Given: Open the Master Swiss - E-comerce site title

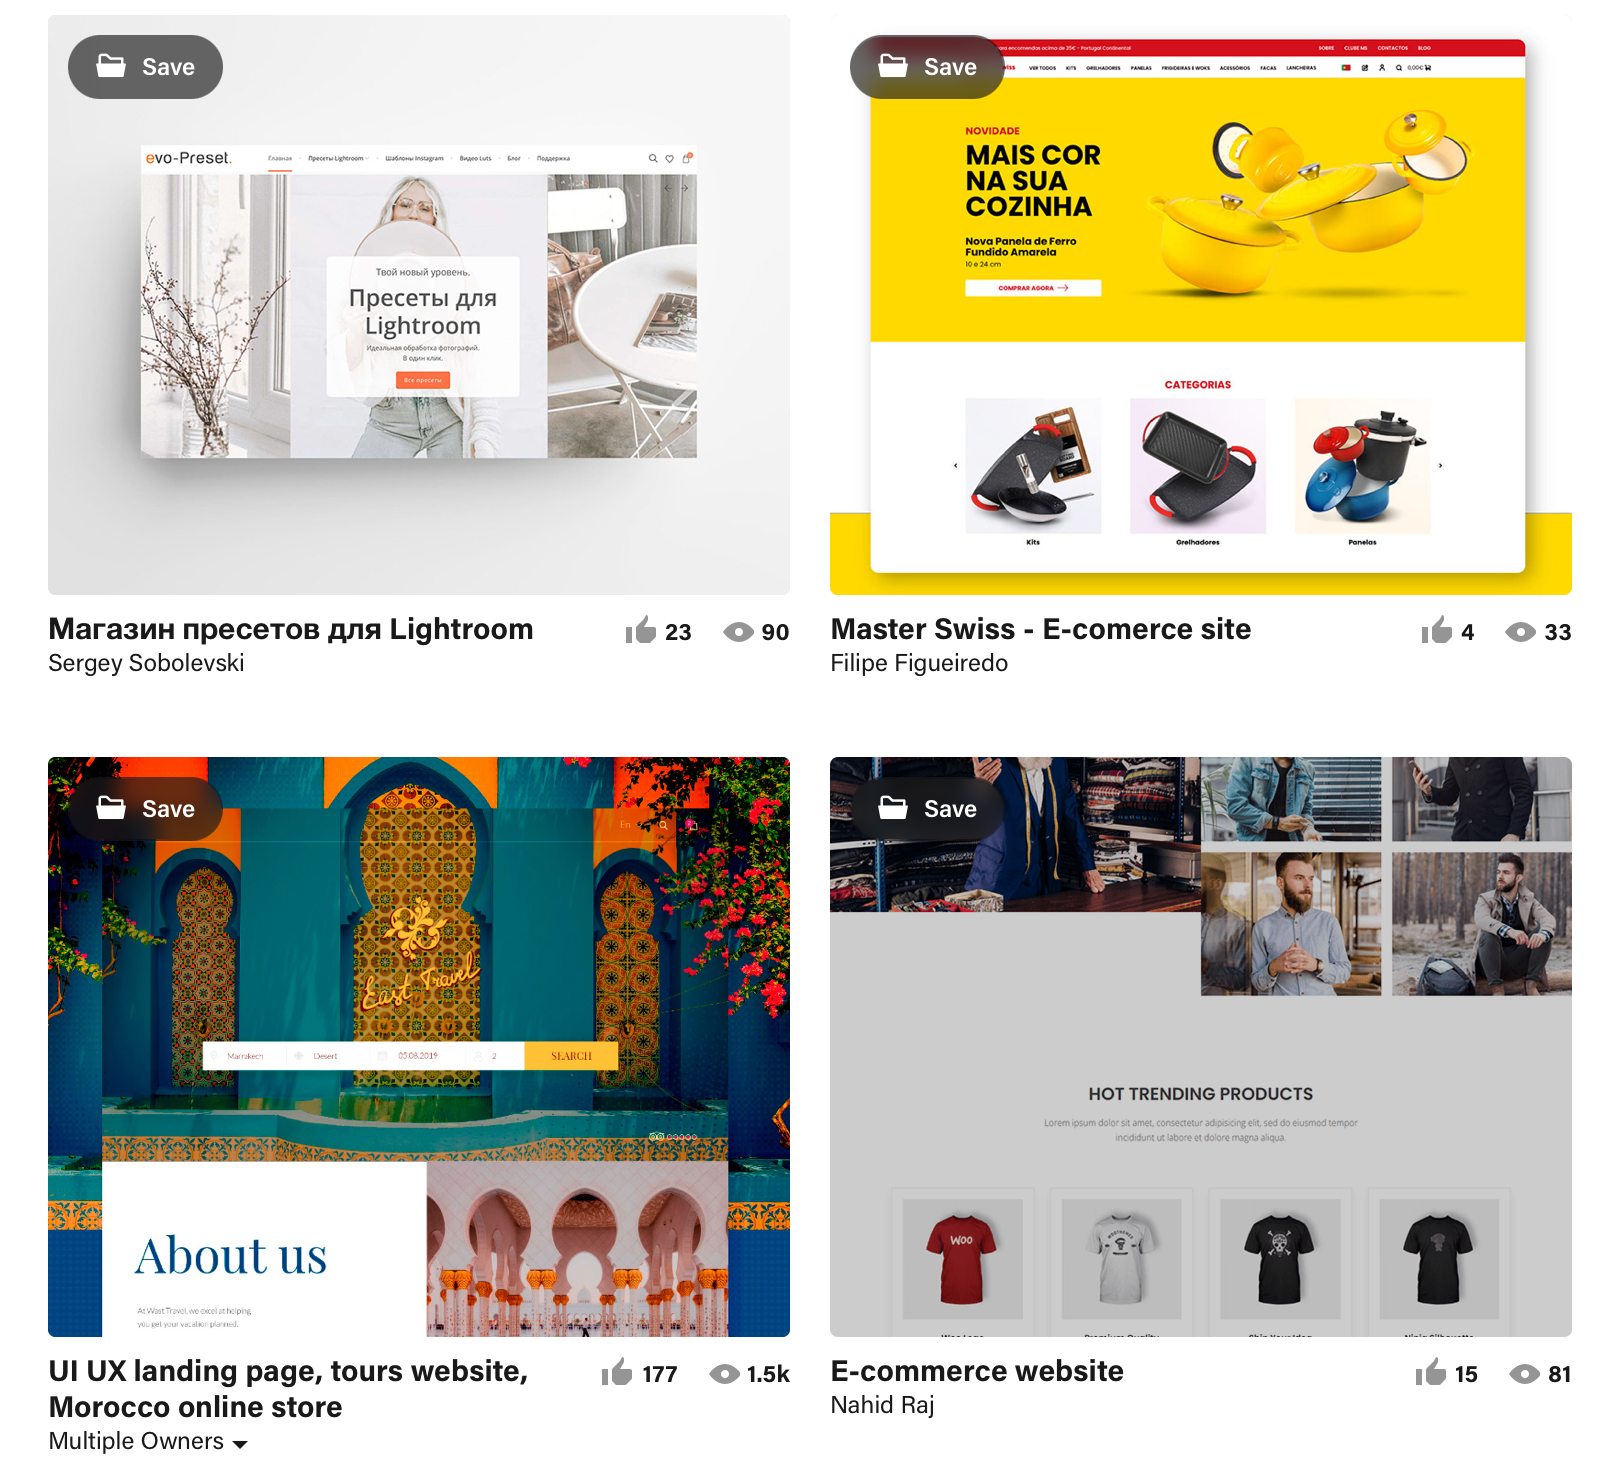Looking at the screenshot, I should pos(1041,629).
